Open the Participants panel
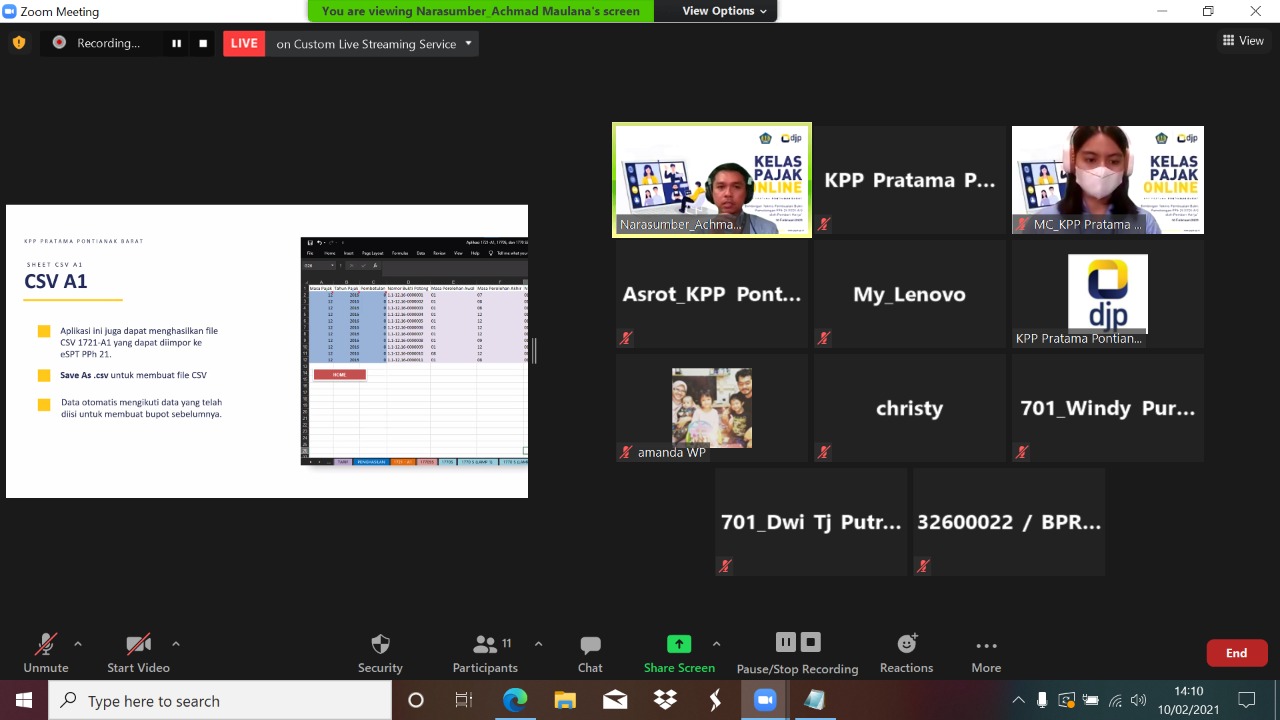 (x=485, y=644)
